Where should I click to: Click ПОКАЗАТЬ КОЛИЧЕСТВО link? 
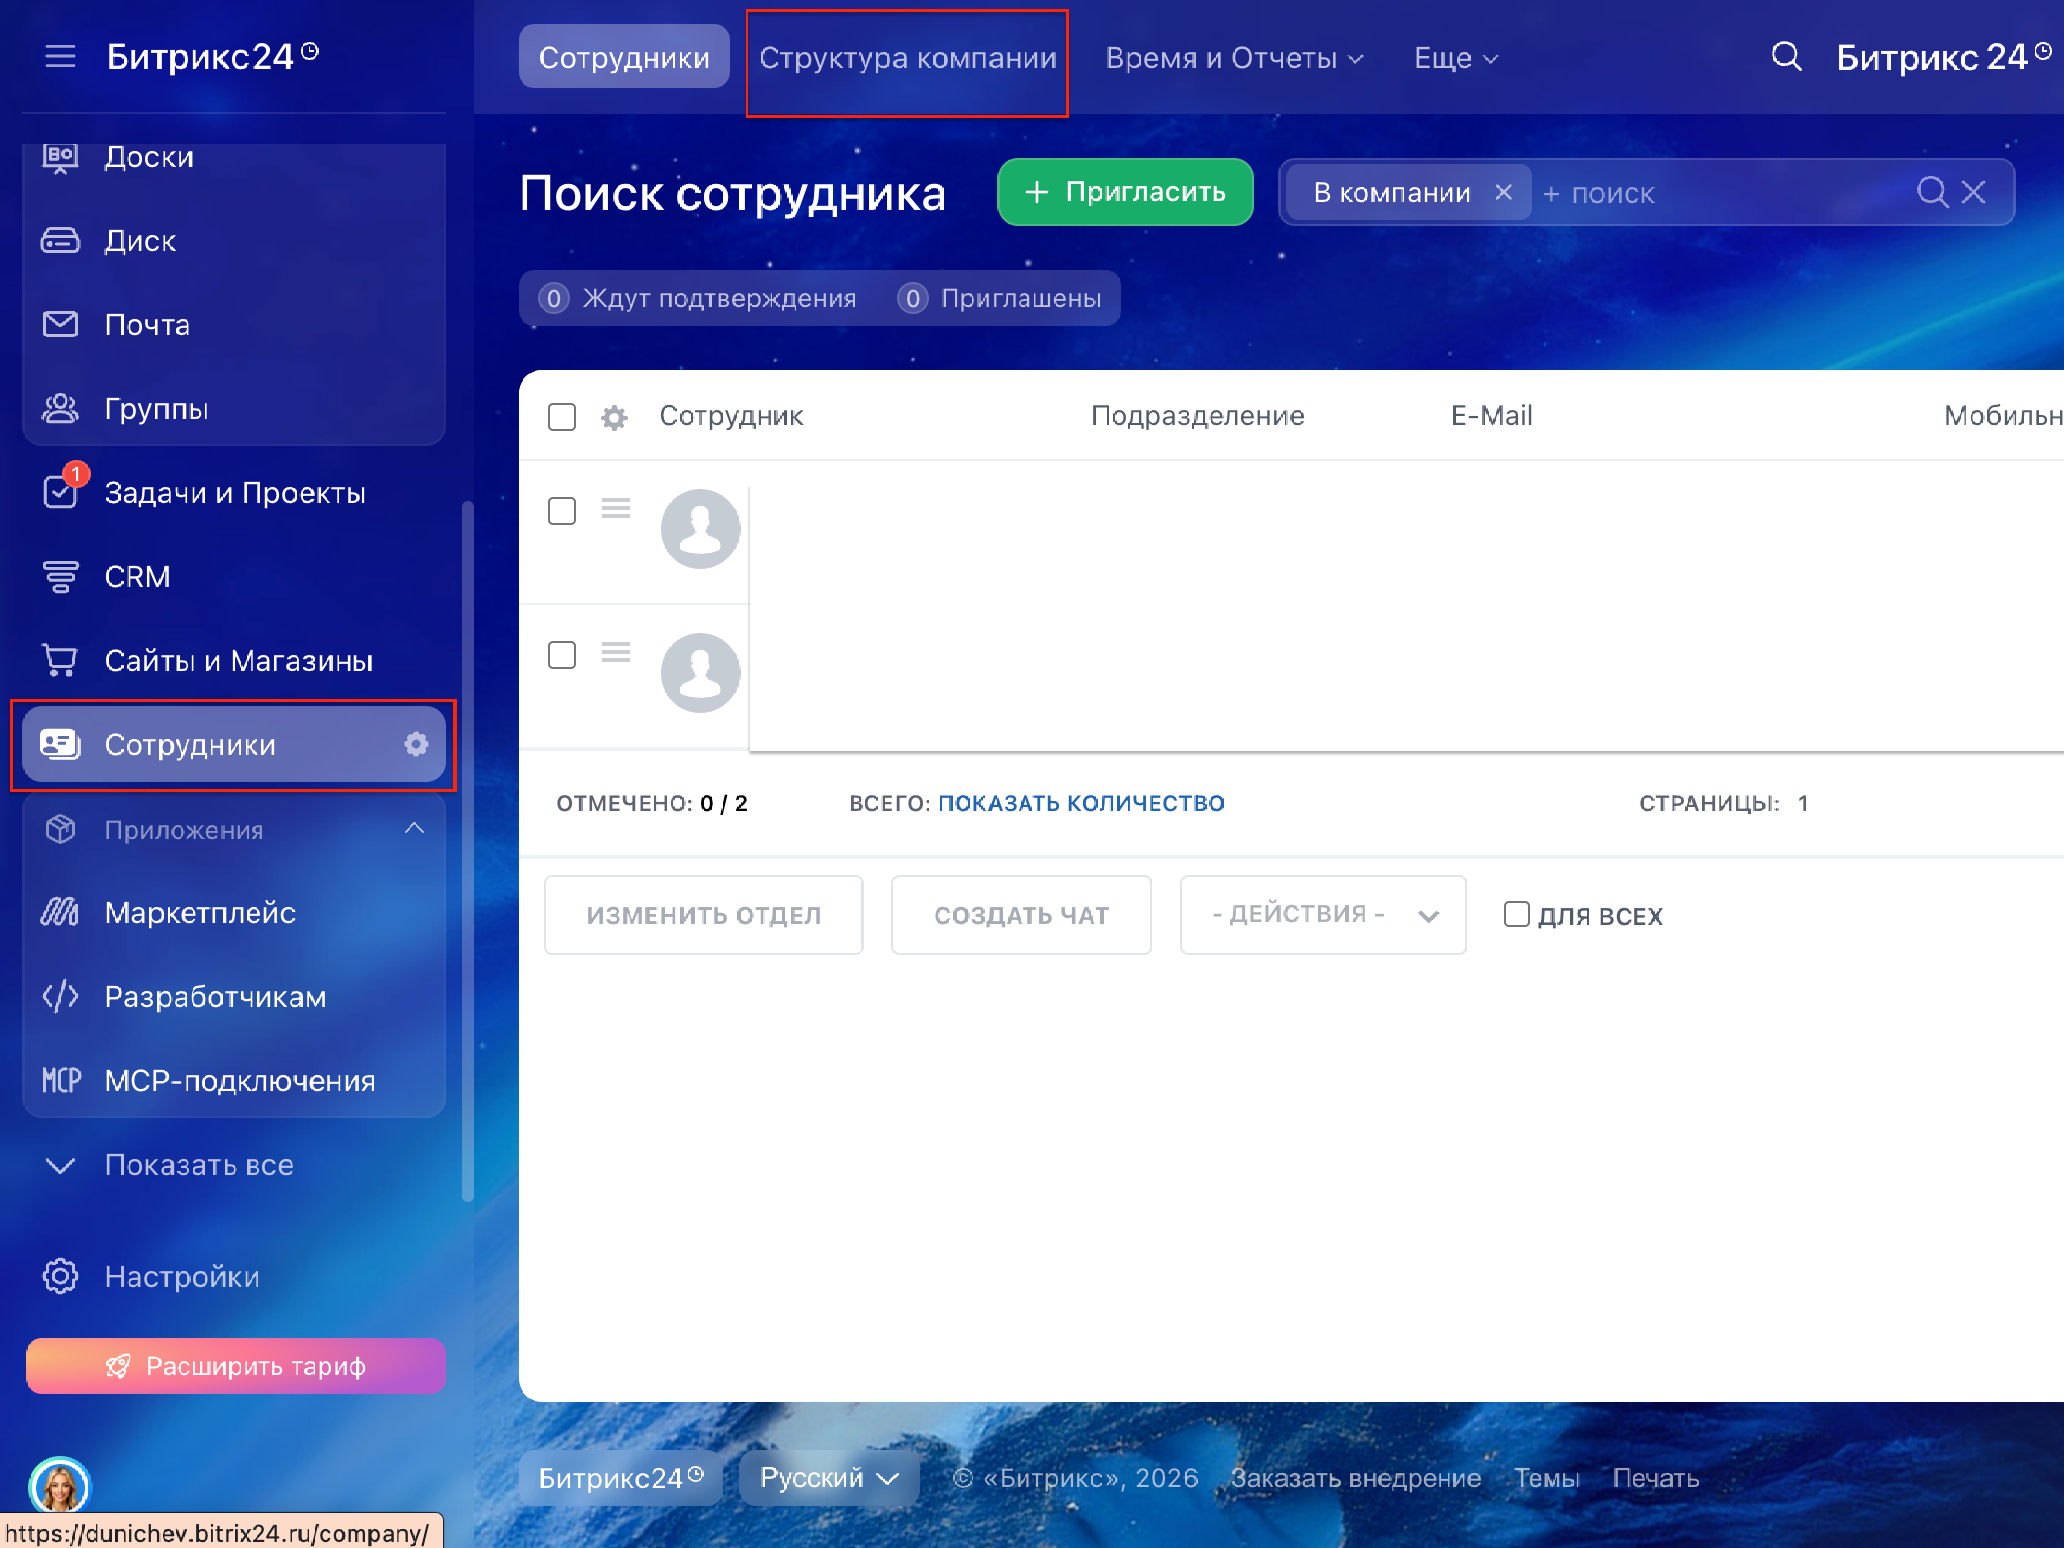tap(1081, 803)
